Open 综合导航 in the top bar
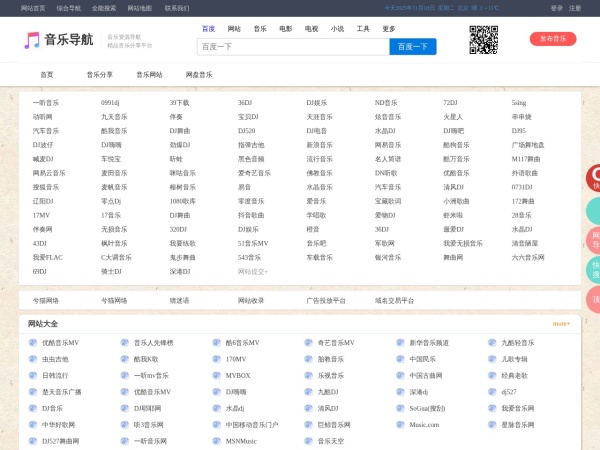 coord(69,8)
